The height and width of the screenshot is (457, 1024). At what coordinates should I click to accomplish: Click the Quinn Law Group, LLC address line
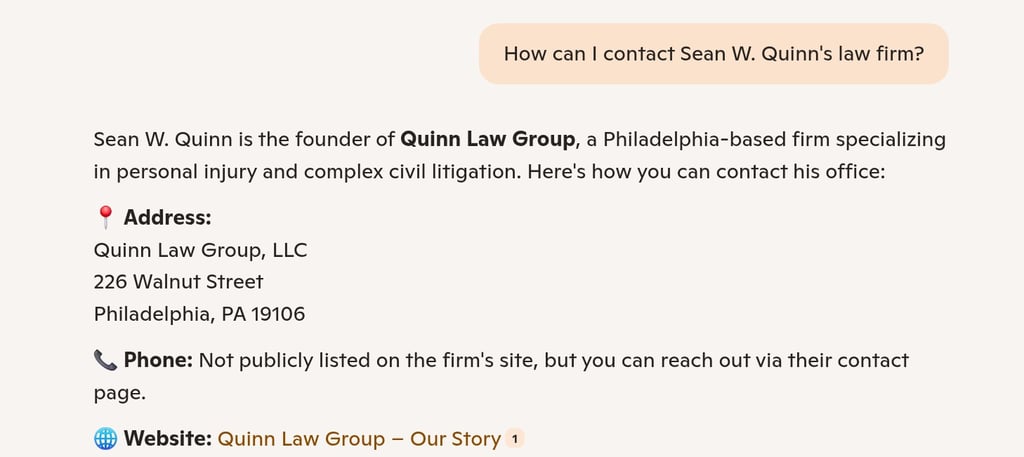(x=200, y=251)
